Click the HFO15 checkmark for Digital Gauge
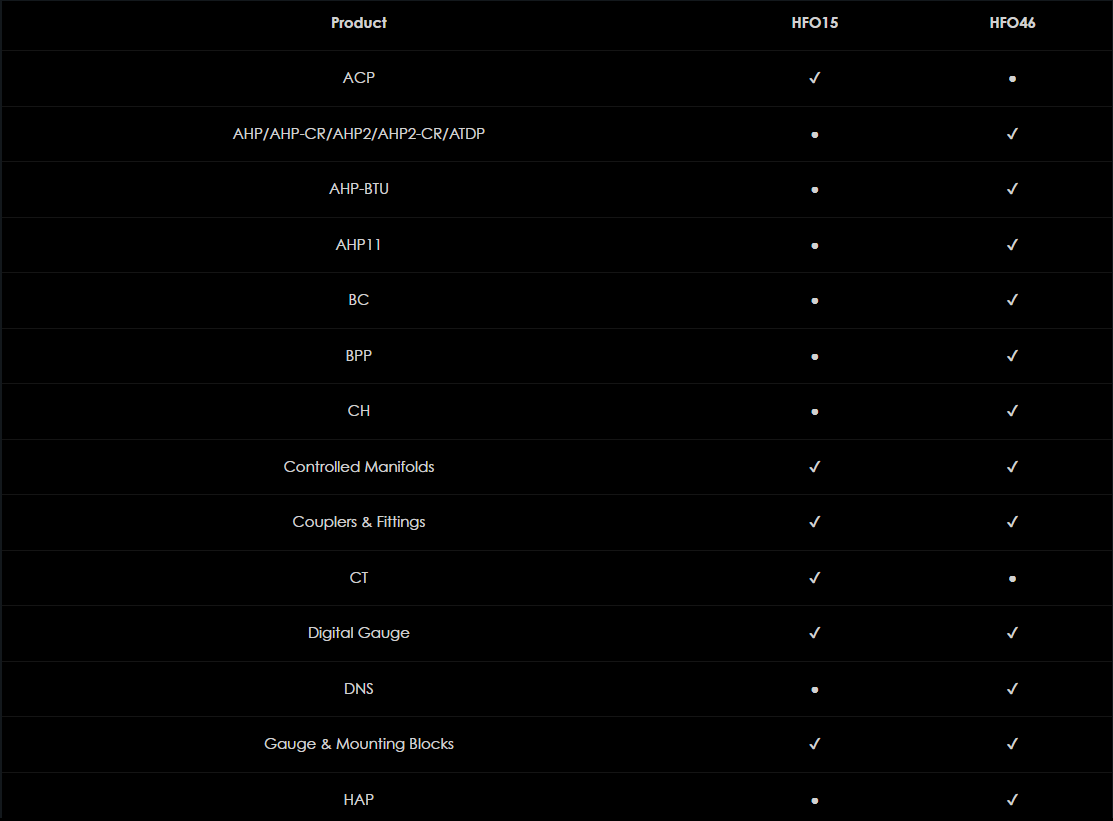 tap(814, 633)
